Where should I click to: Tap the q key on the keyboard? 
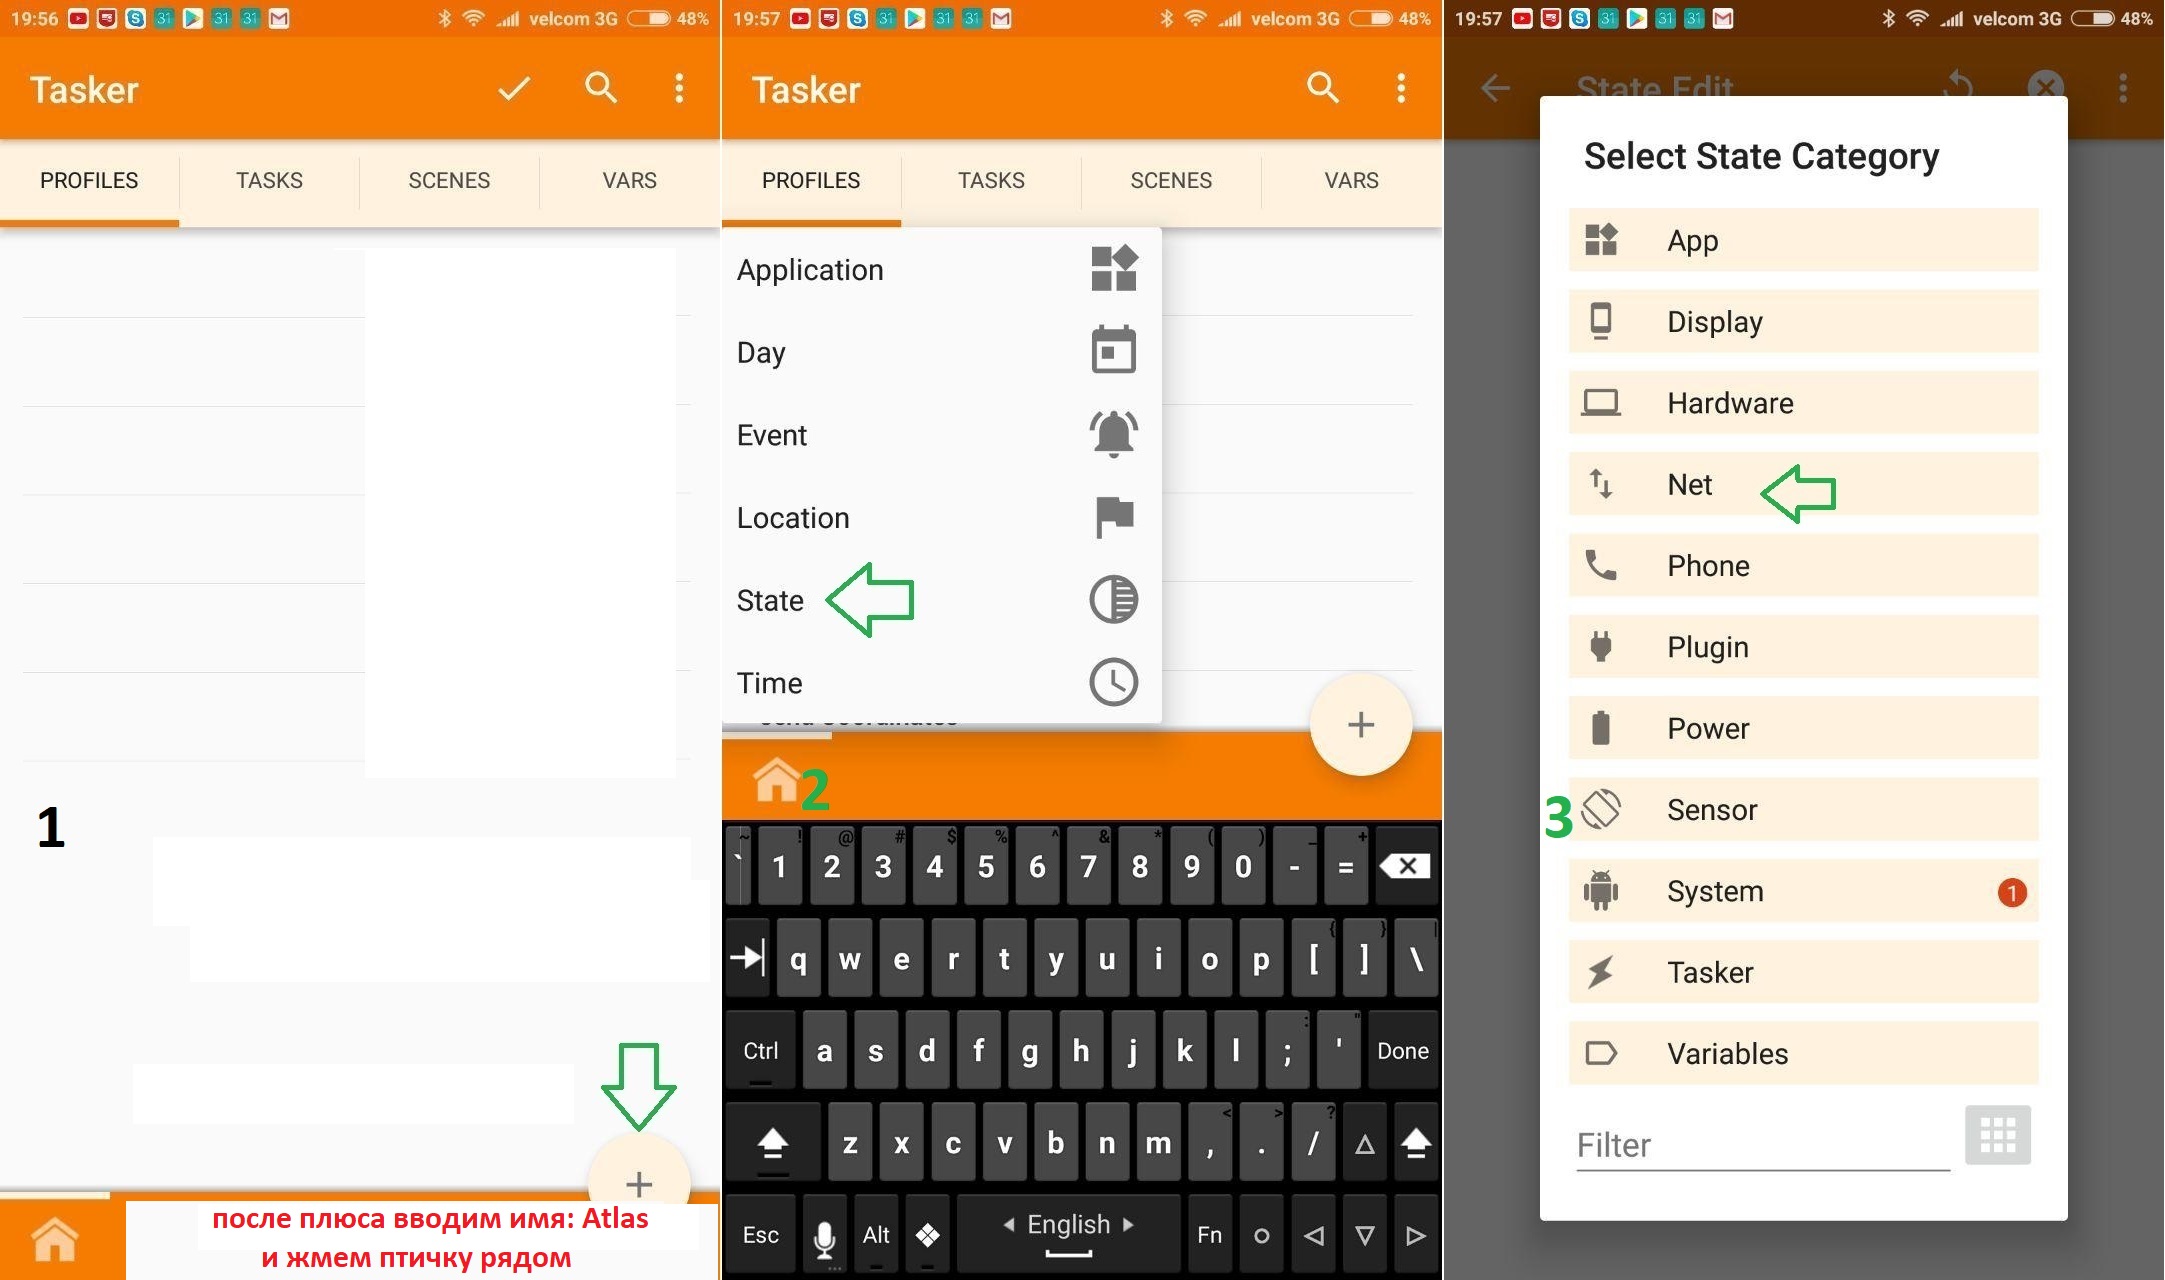point(798,958)
